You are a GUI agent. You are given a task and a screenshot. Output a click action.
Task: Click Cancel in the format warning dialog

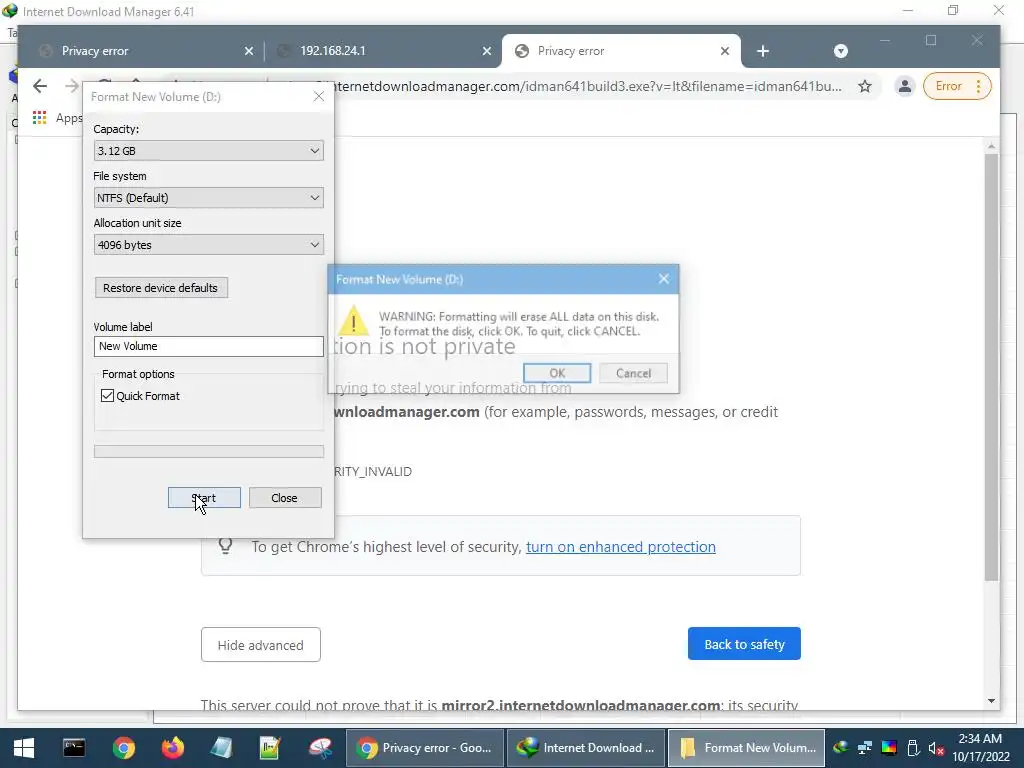click(633, 373)
